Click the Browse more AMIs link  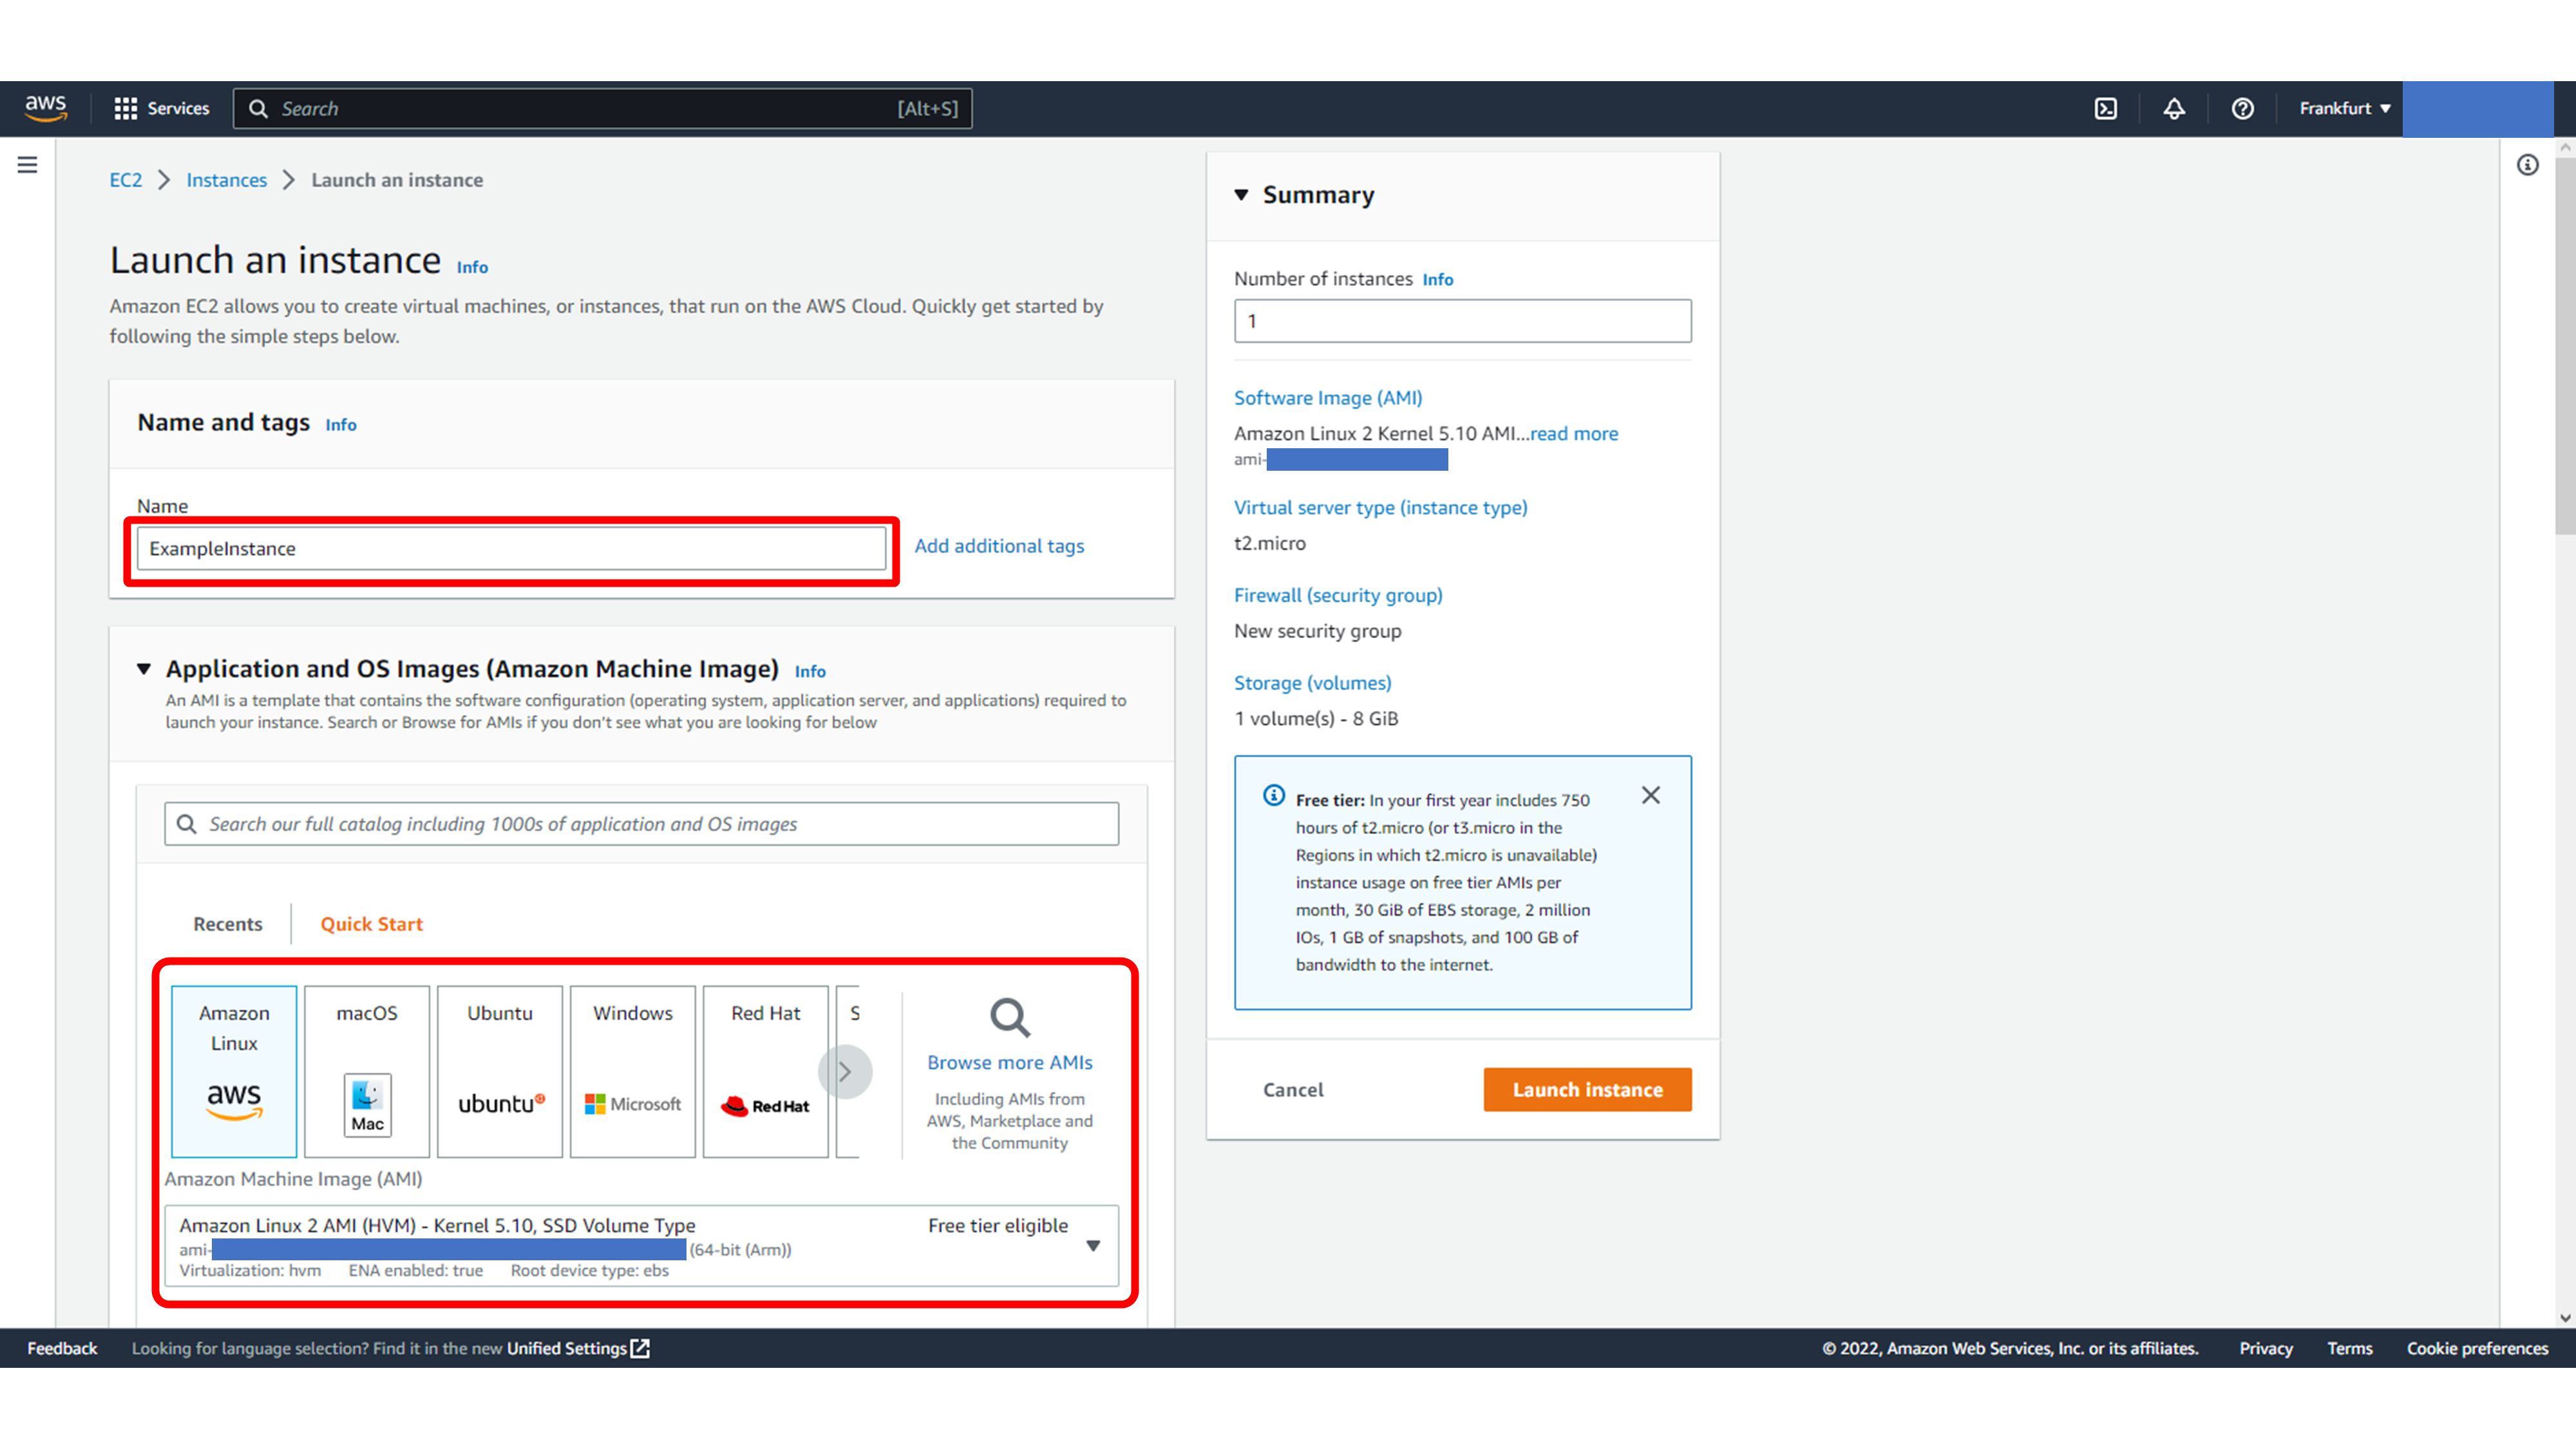[x=1010, y=1062]
